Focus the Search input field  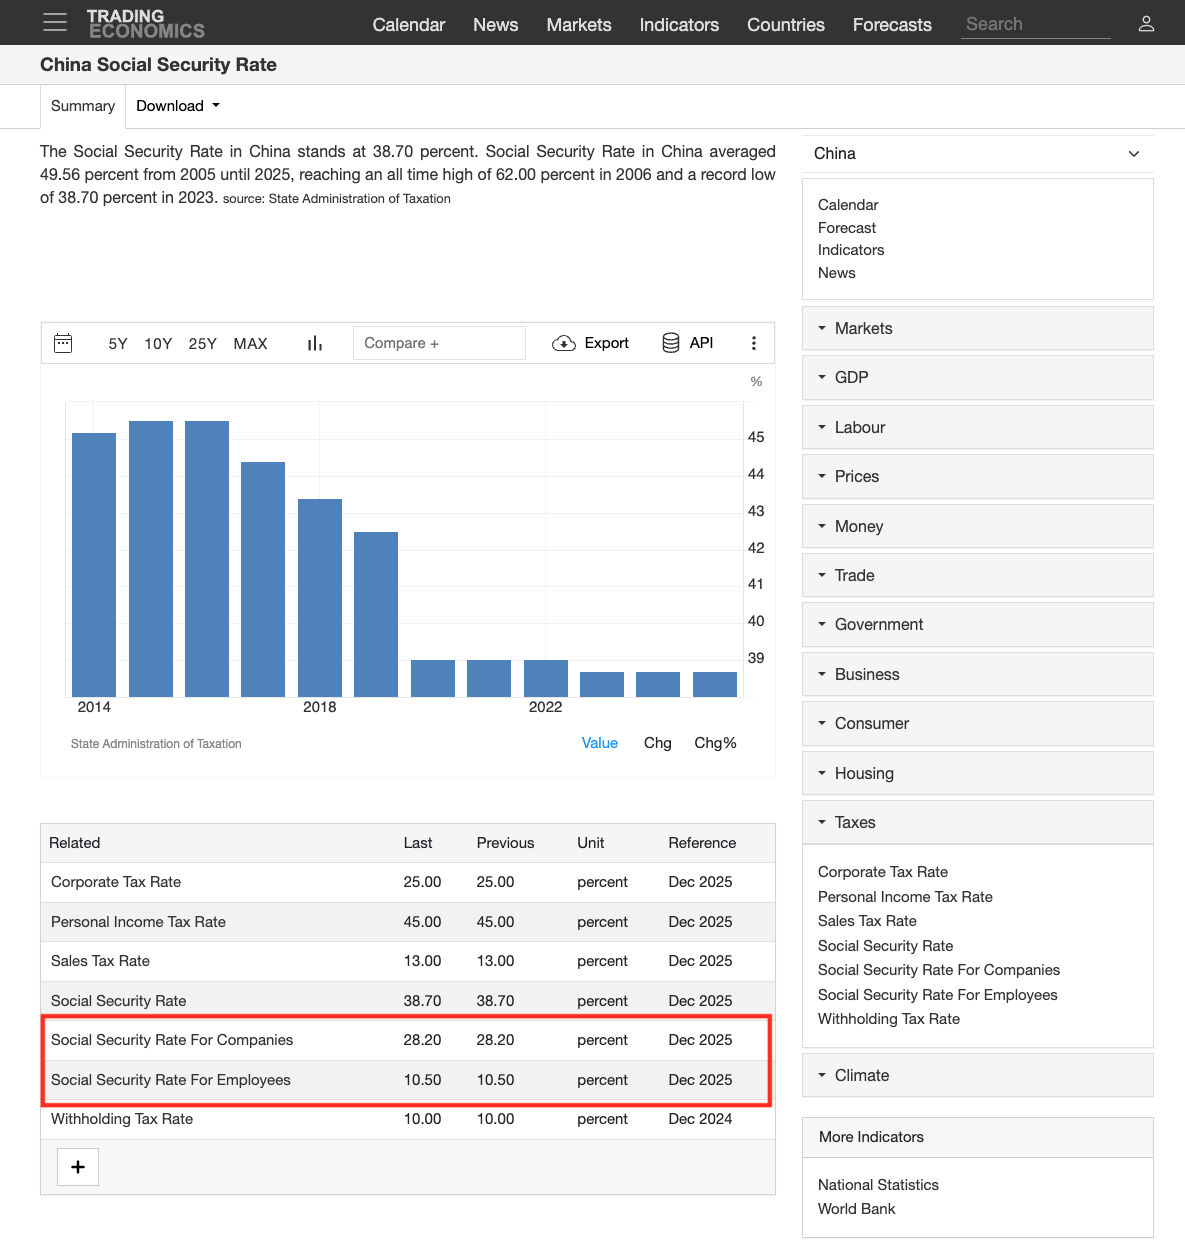[x=1036, y=24]
